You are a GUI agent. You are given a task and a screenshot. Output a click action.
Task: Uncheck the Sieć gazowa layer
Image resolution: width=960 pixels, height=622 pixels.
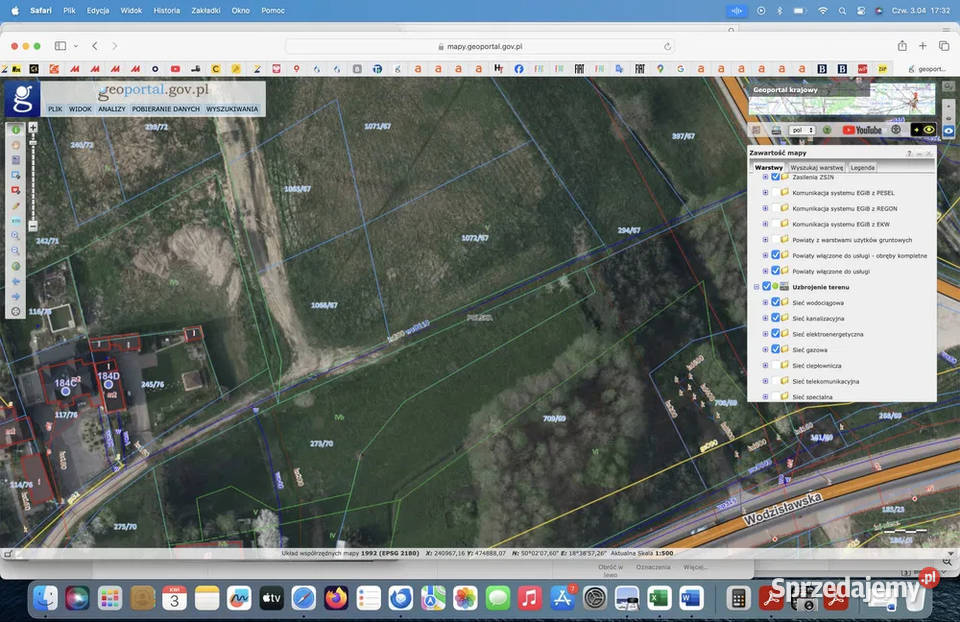(775, 349)
